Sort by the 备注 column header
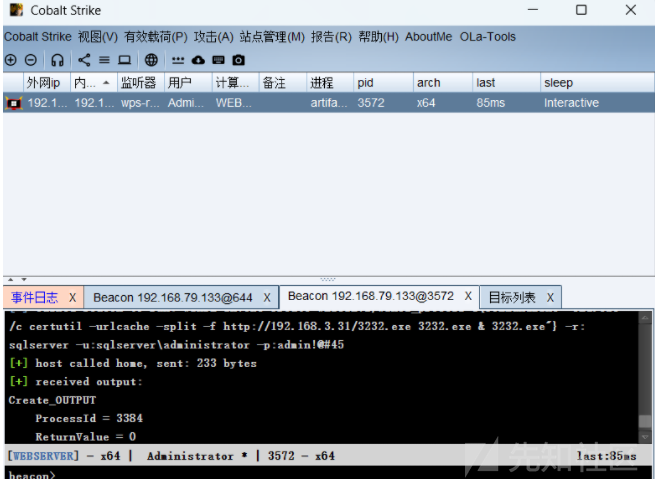Screen dimensions: 655x481 click(x=283, y=83)
